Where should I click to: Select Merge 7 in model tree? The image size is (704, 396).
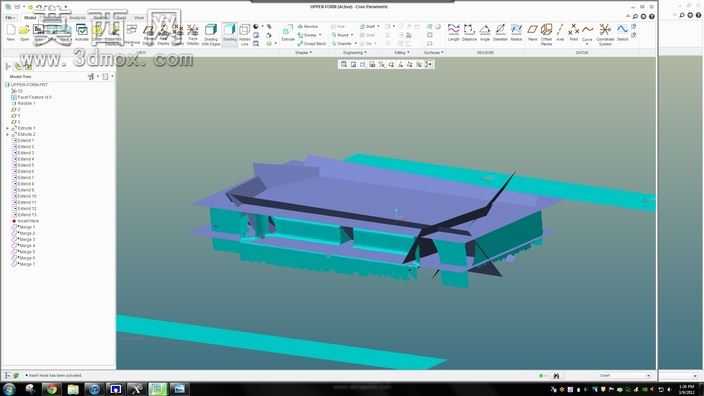point(26,264)
